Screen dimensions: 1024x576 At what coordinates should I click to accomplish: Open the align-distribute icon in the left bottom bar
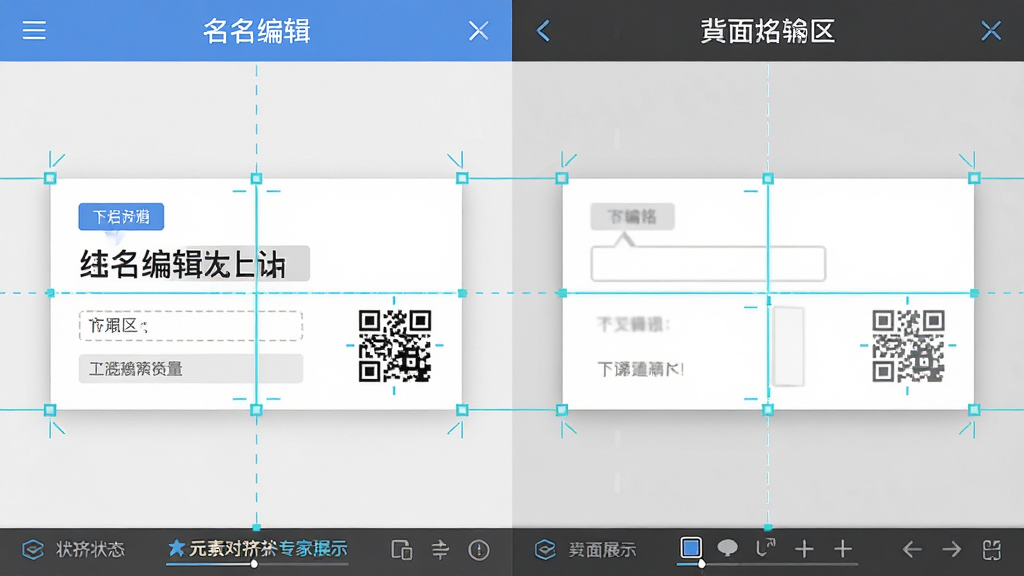[x=440, y=550]
